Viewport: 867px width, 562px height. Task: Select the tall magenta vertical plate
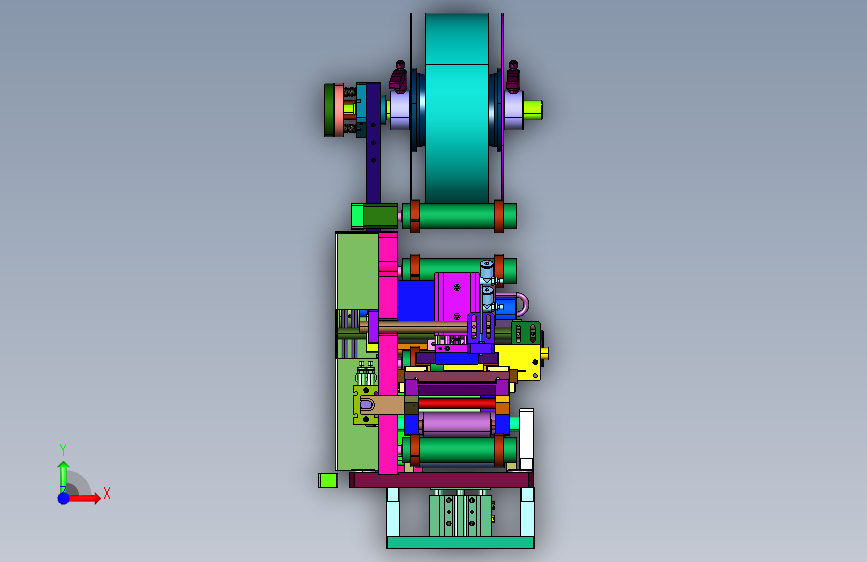(388, 353)
